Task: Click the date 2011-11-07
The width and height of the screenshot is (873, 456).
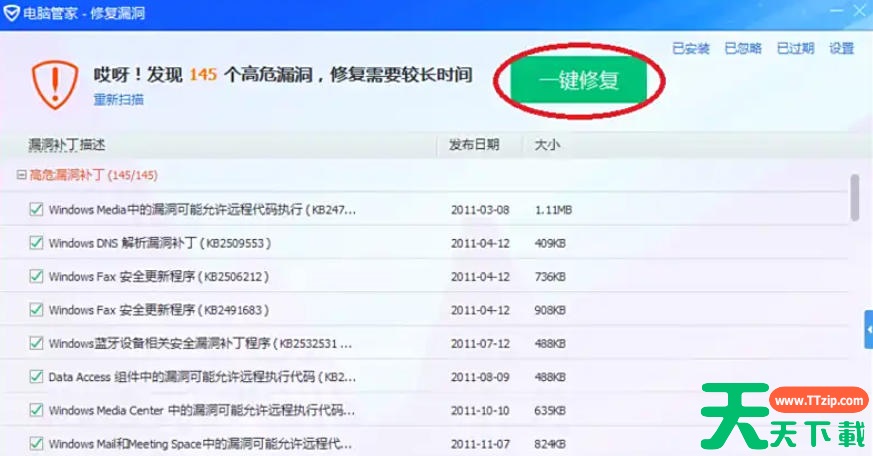Action: pyautogui.click(x=480, y=444)
